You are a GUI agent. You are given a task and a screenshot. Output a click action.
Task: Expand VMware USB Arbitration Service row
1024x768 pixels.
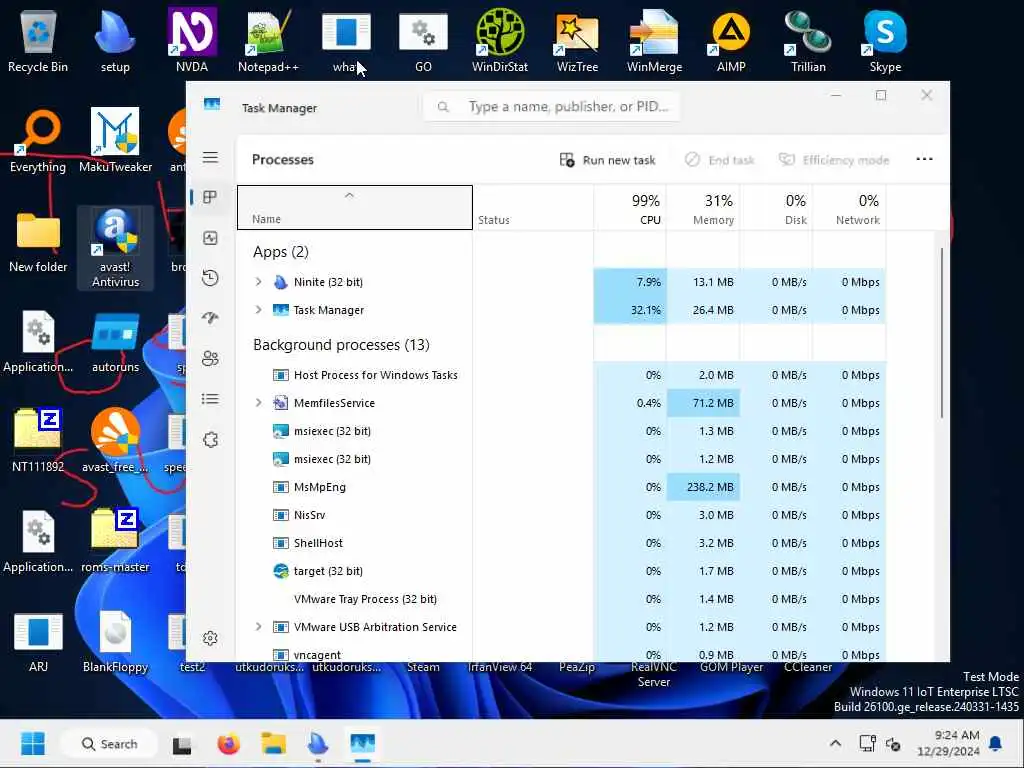(259, 627)
